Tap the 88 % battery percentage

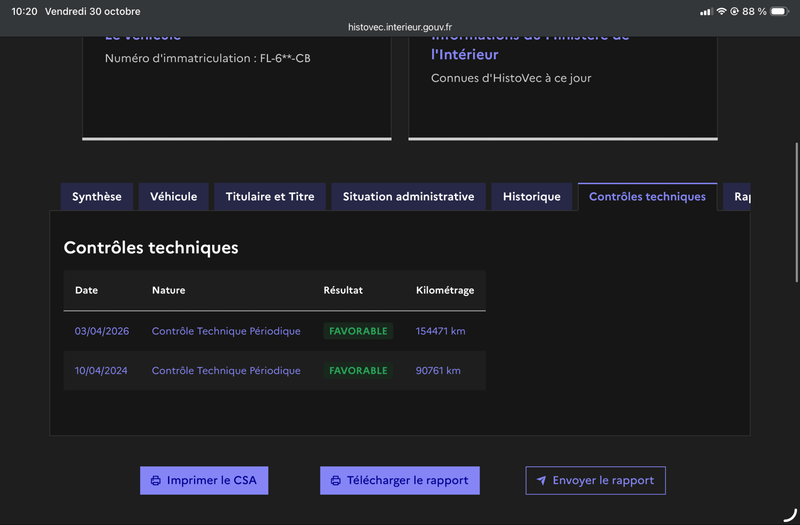(x=754, y=11)
